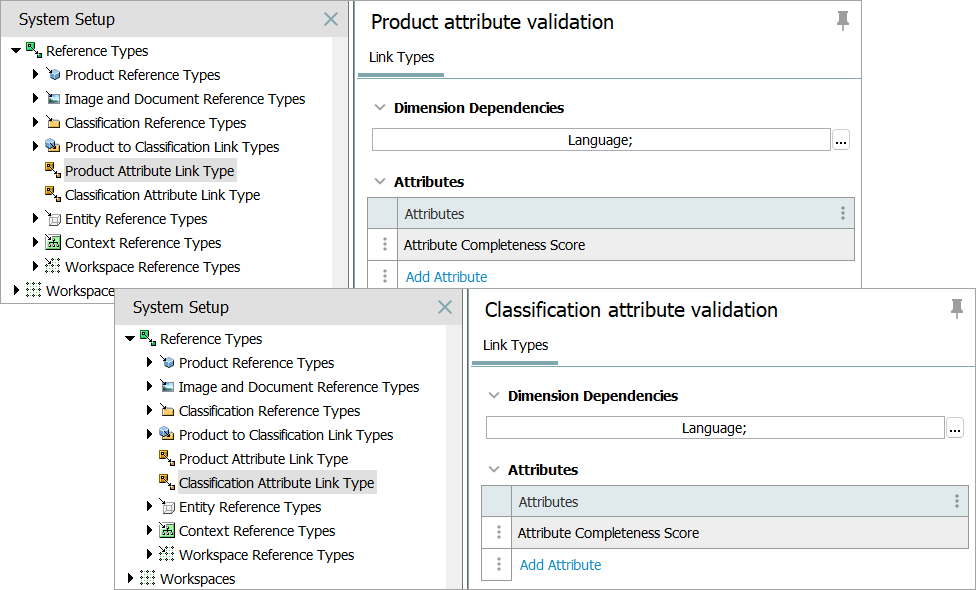Click Context Reference Types icon in lower tree

tap(167, 530)
